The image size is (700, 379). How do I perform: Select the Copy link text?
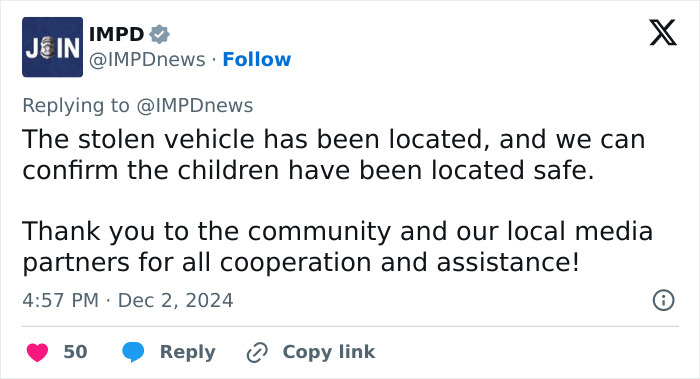[x=329, y=352]
